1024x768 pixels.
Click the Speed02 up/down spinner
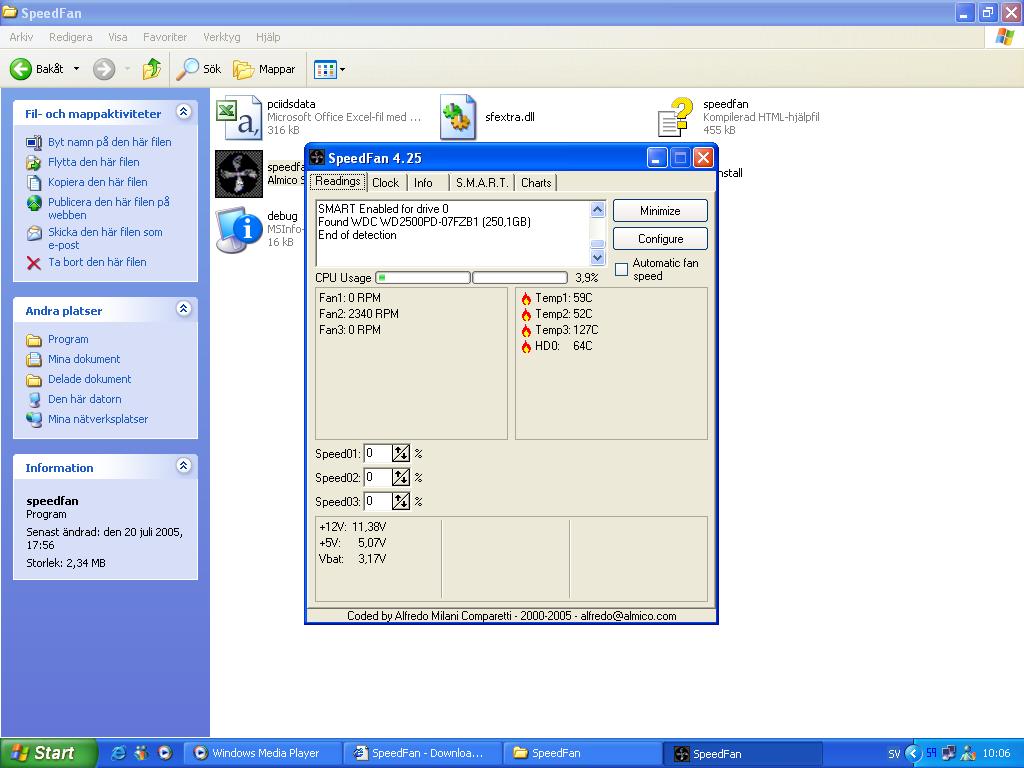[x=401, y=477]
